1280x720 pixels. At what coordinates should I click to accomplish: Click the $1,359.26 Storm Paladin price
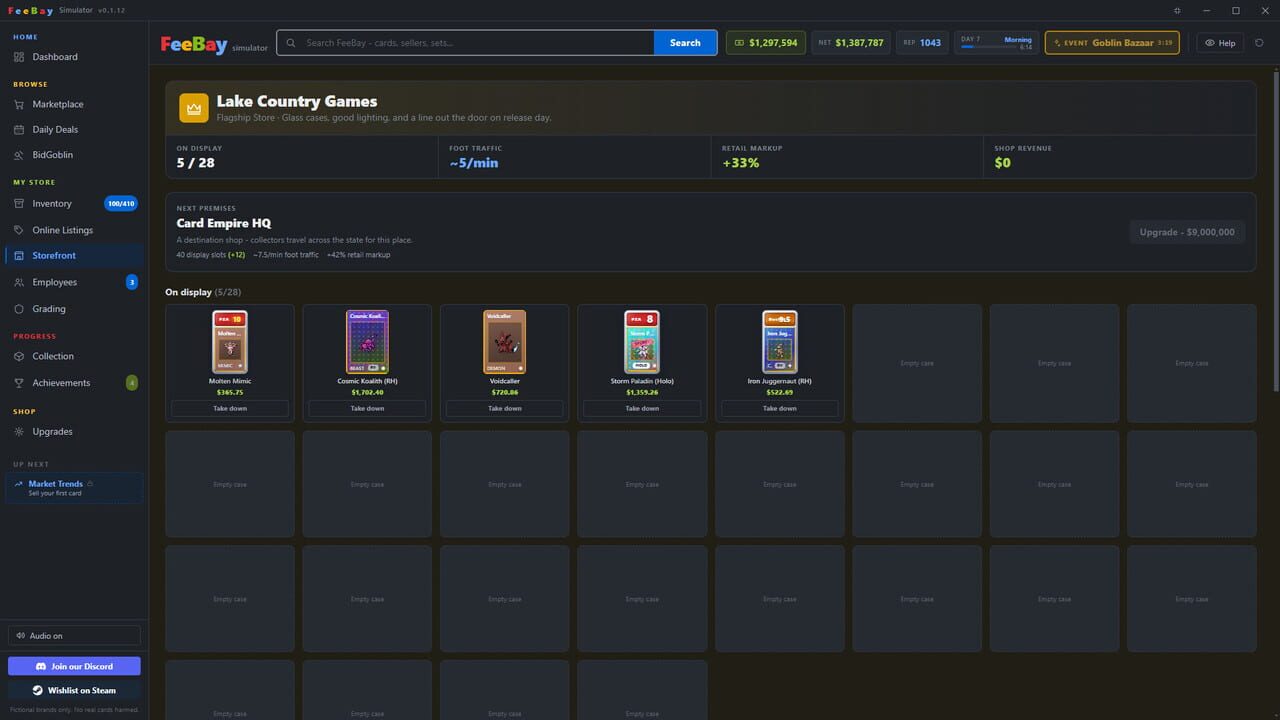point(642,392)
